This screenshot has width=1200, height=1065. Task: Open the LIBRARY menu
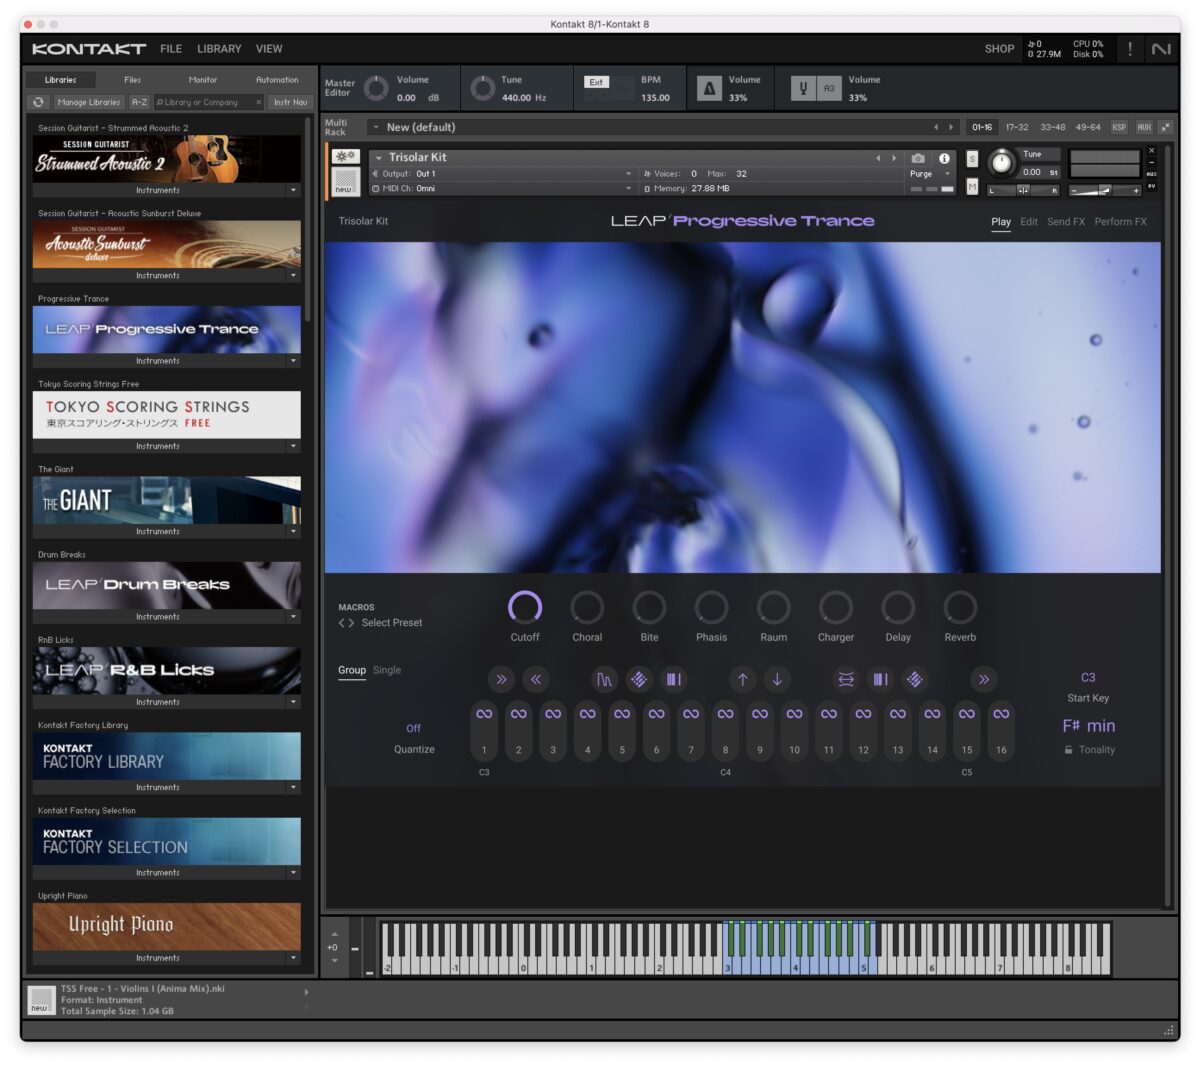[219, 49]
